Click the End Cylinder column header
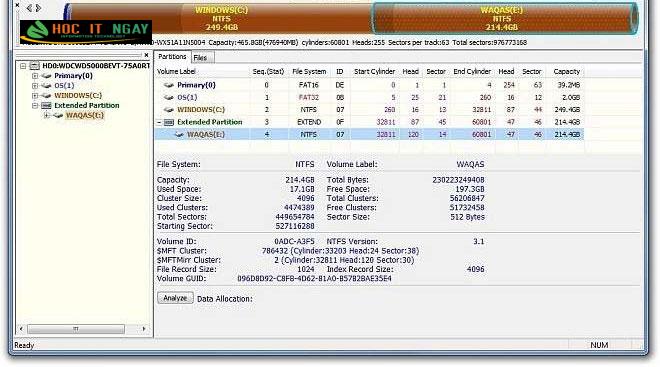This screenshot has width=660, height=367. (472, 72)
